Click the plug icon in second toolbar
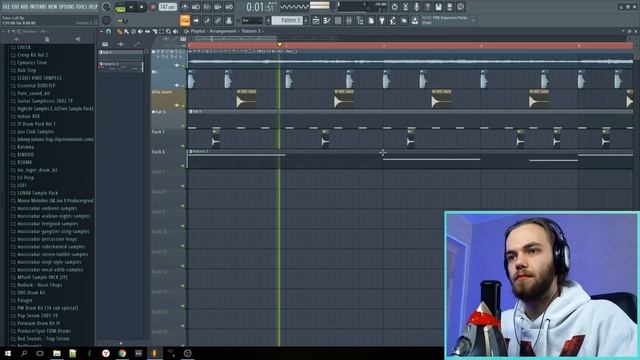 click(x=382, y=20)
